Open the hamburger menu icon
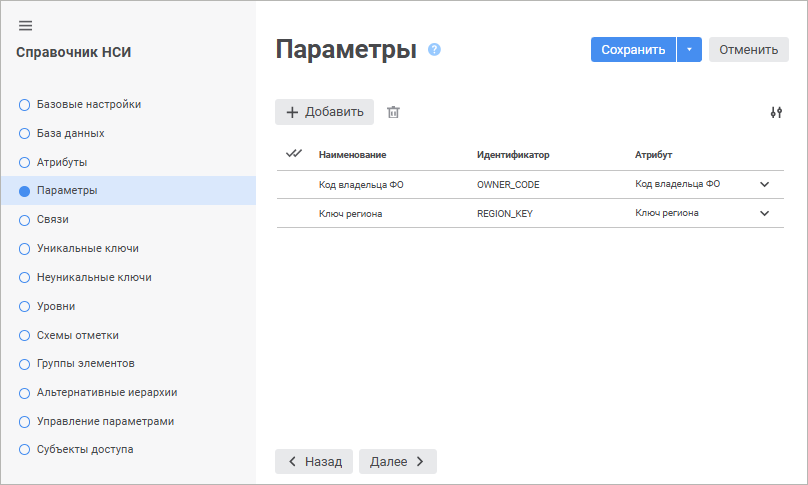Viewport: 808px width, 485px height. 25,25
